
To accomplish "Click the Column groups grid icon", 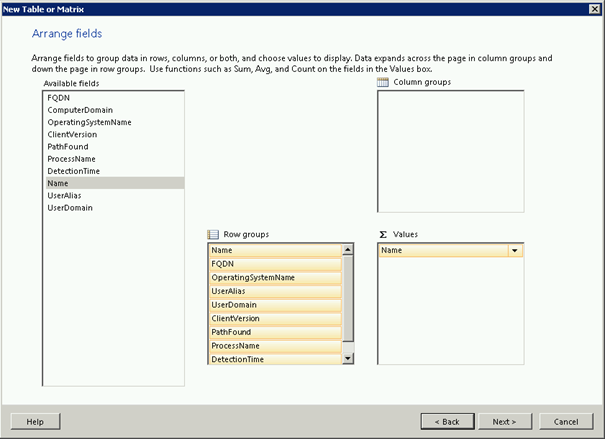I will point(383,82).
